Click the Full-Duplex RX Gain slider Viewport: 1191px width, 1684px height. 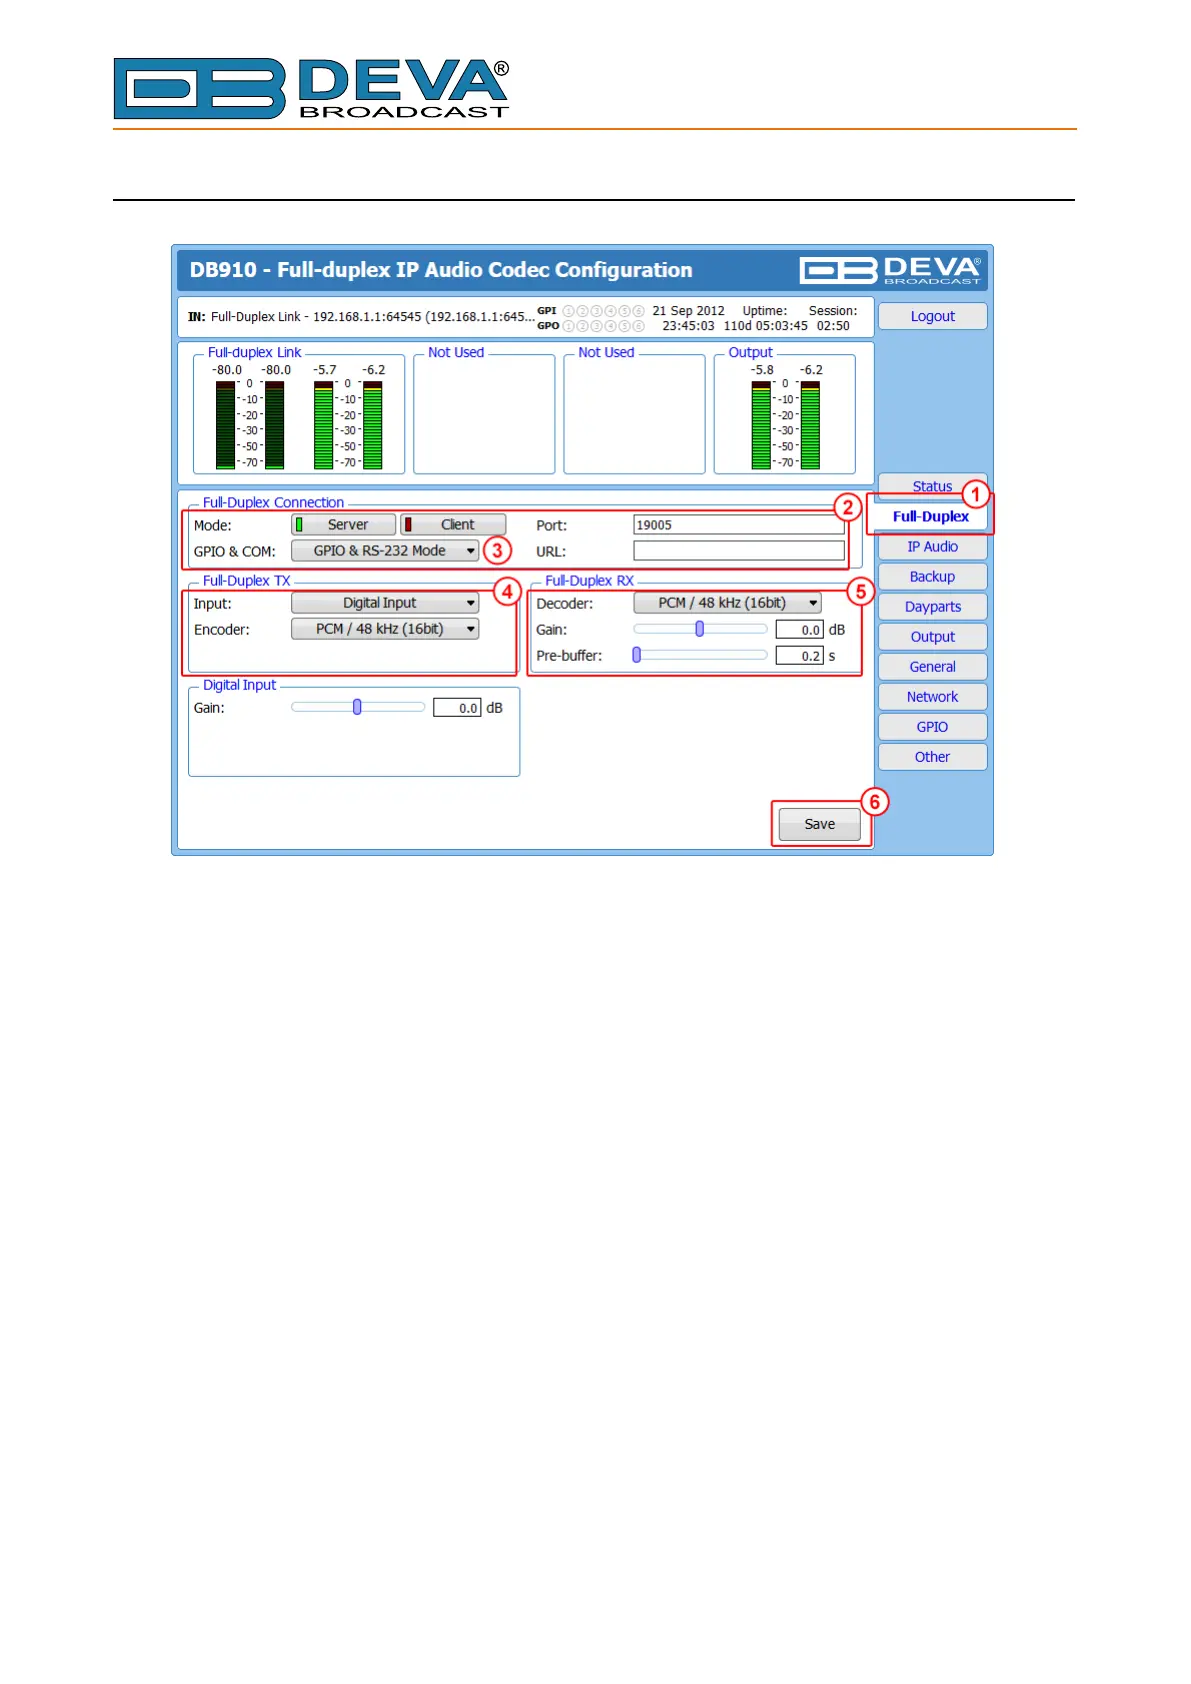pos(700,629)
